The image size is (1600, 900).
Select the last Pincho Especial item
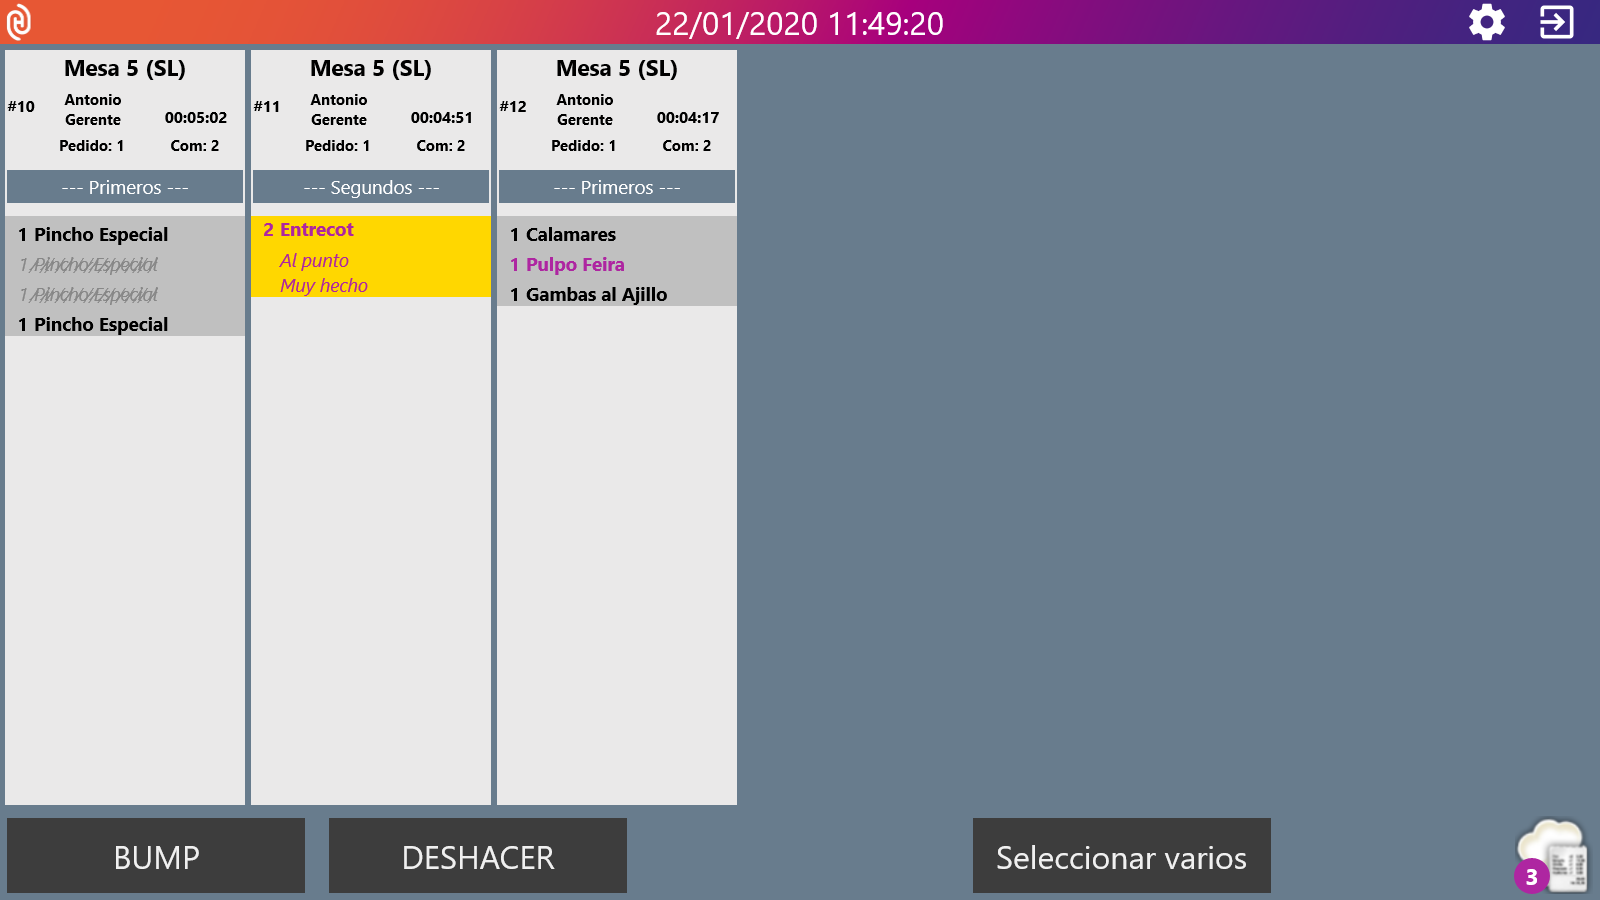coord(101,325)
